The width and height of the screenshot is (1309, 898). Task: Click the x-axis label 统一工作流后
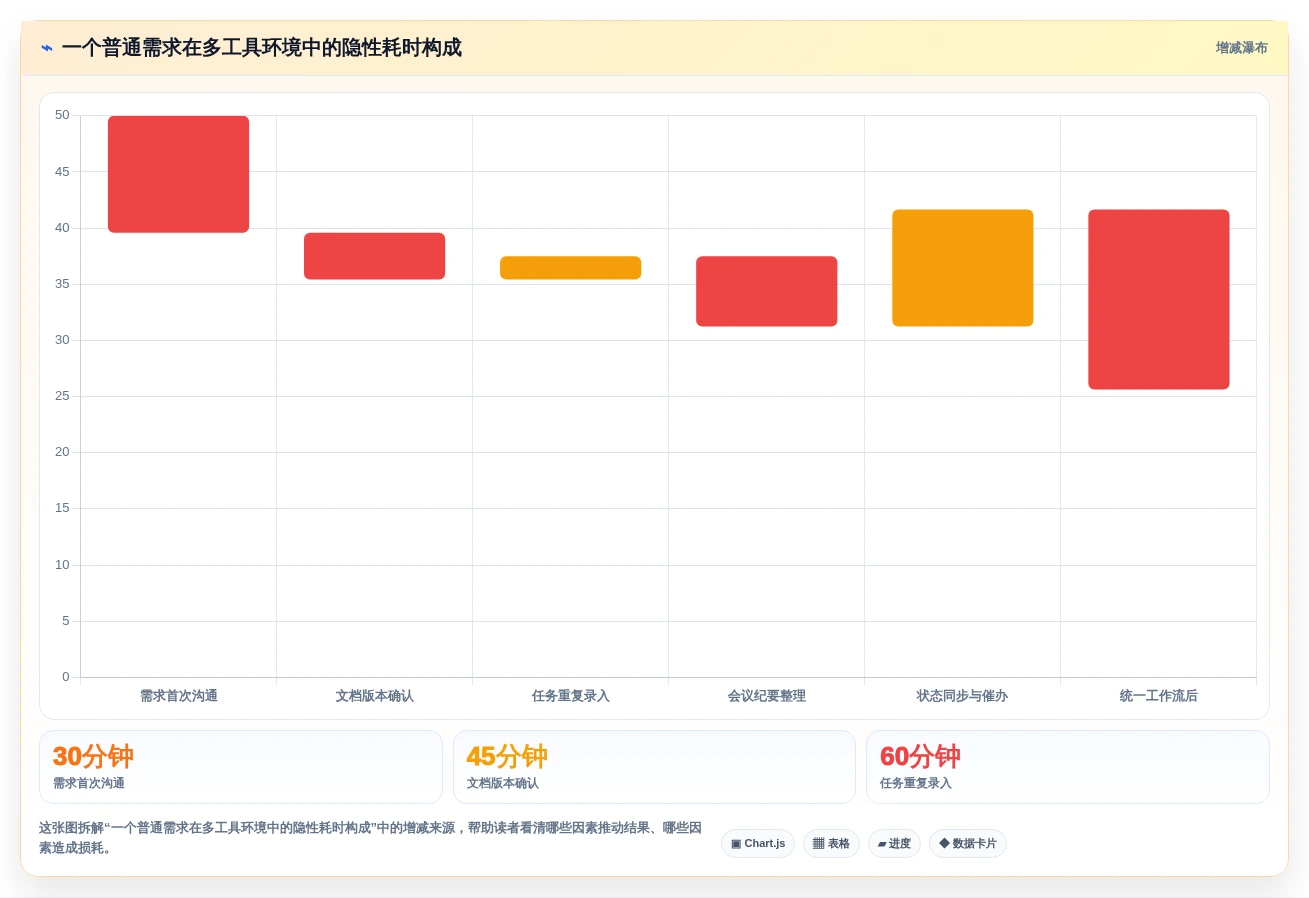[1158, 696]
